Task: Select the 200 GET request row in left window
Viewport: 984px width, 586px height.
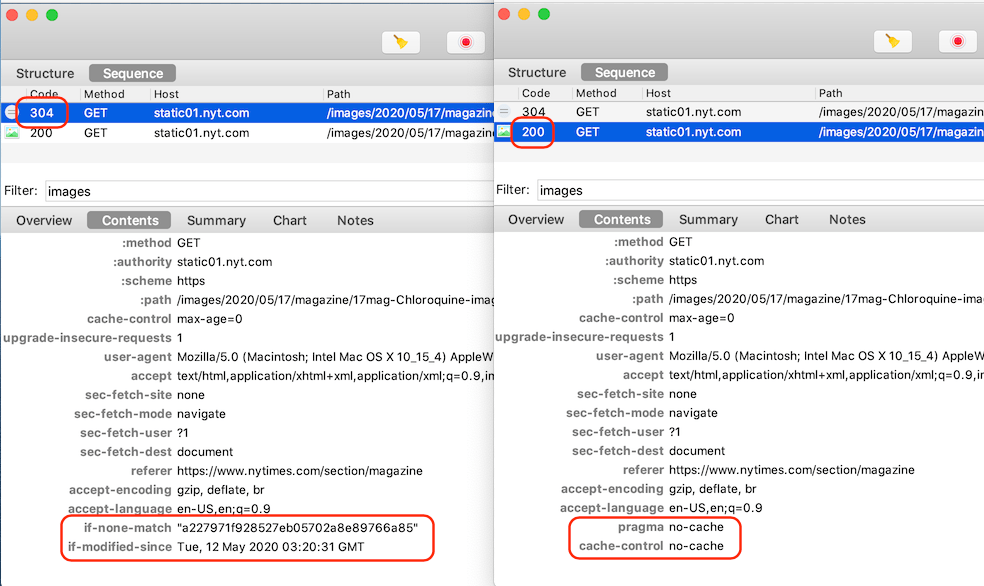Action: point(200,132)
